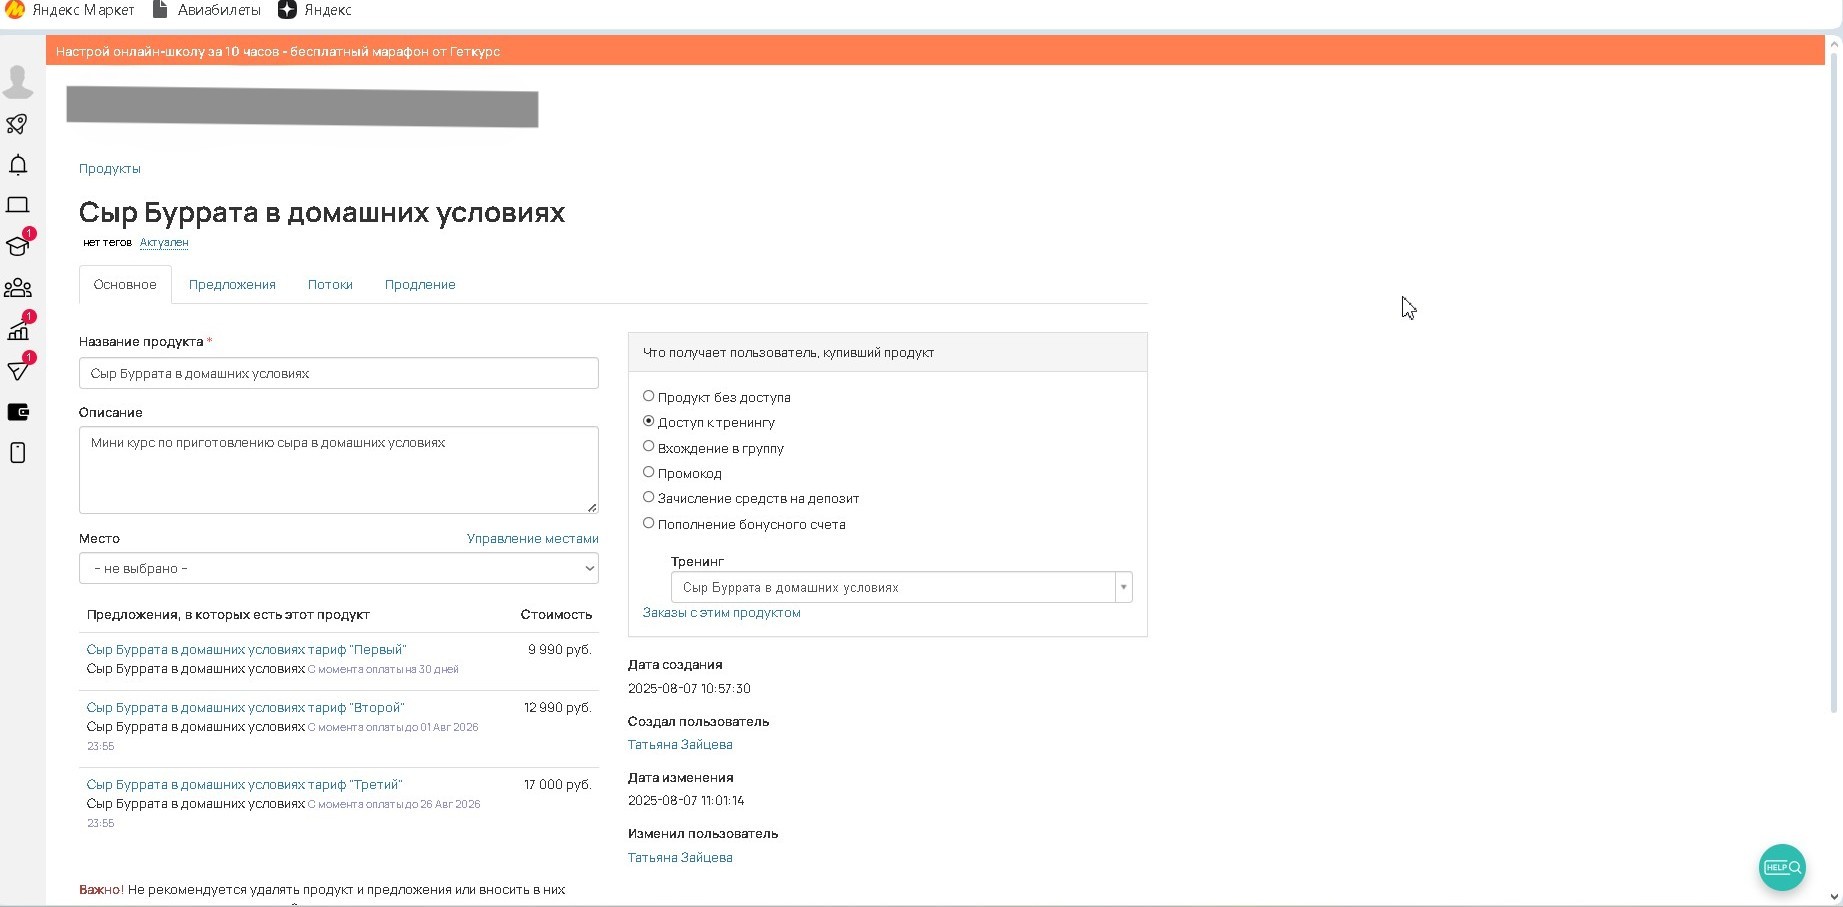Switch to the Основное tab
This screenshot has height=907, width=1843.
pos(125,285)
